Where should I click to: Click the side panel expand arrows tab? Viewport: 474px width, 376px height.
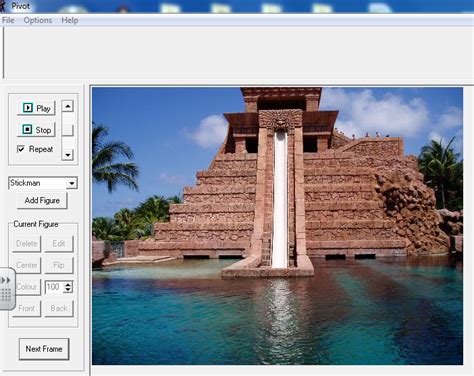(x=7, y=289)
